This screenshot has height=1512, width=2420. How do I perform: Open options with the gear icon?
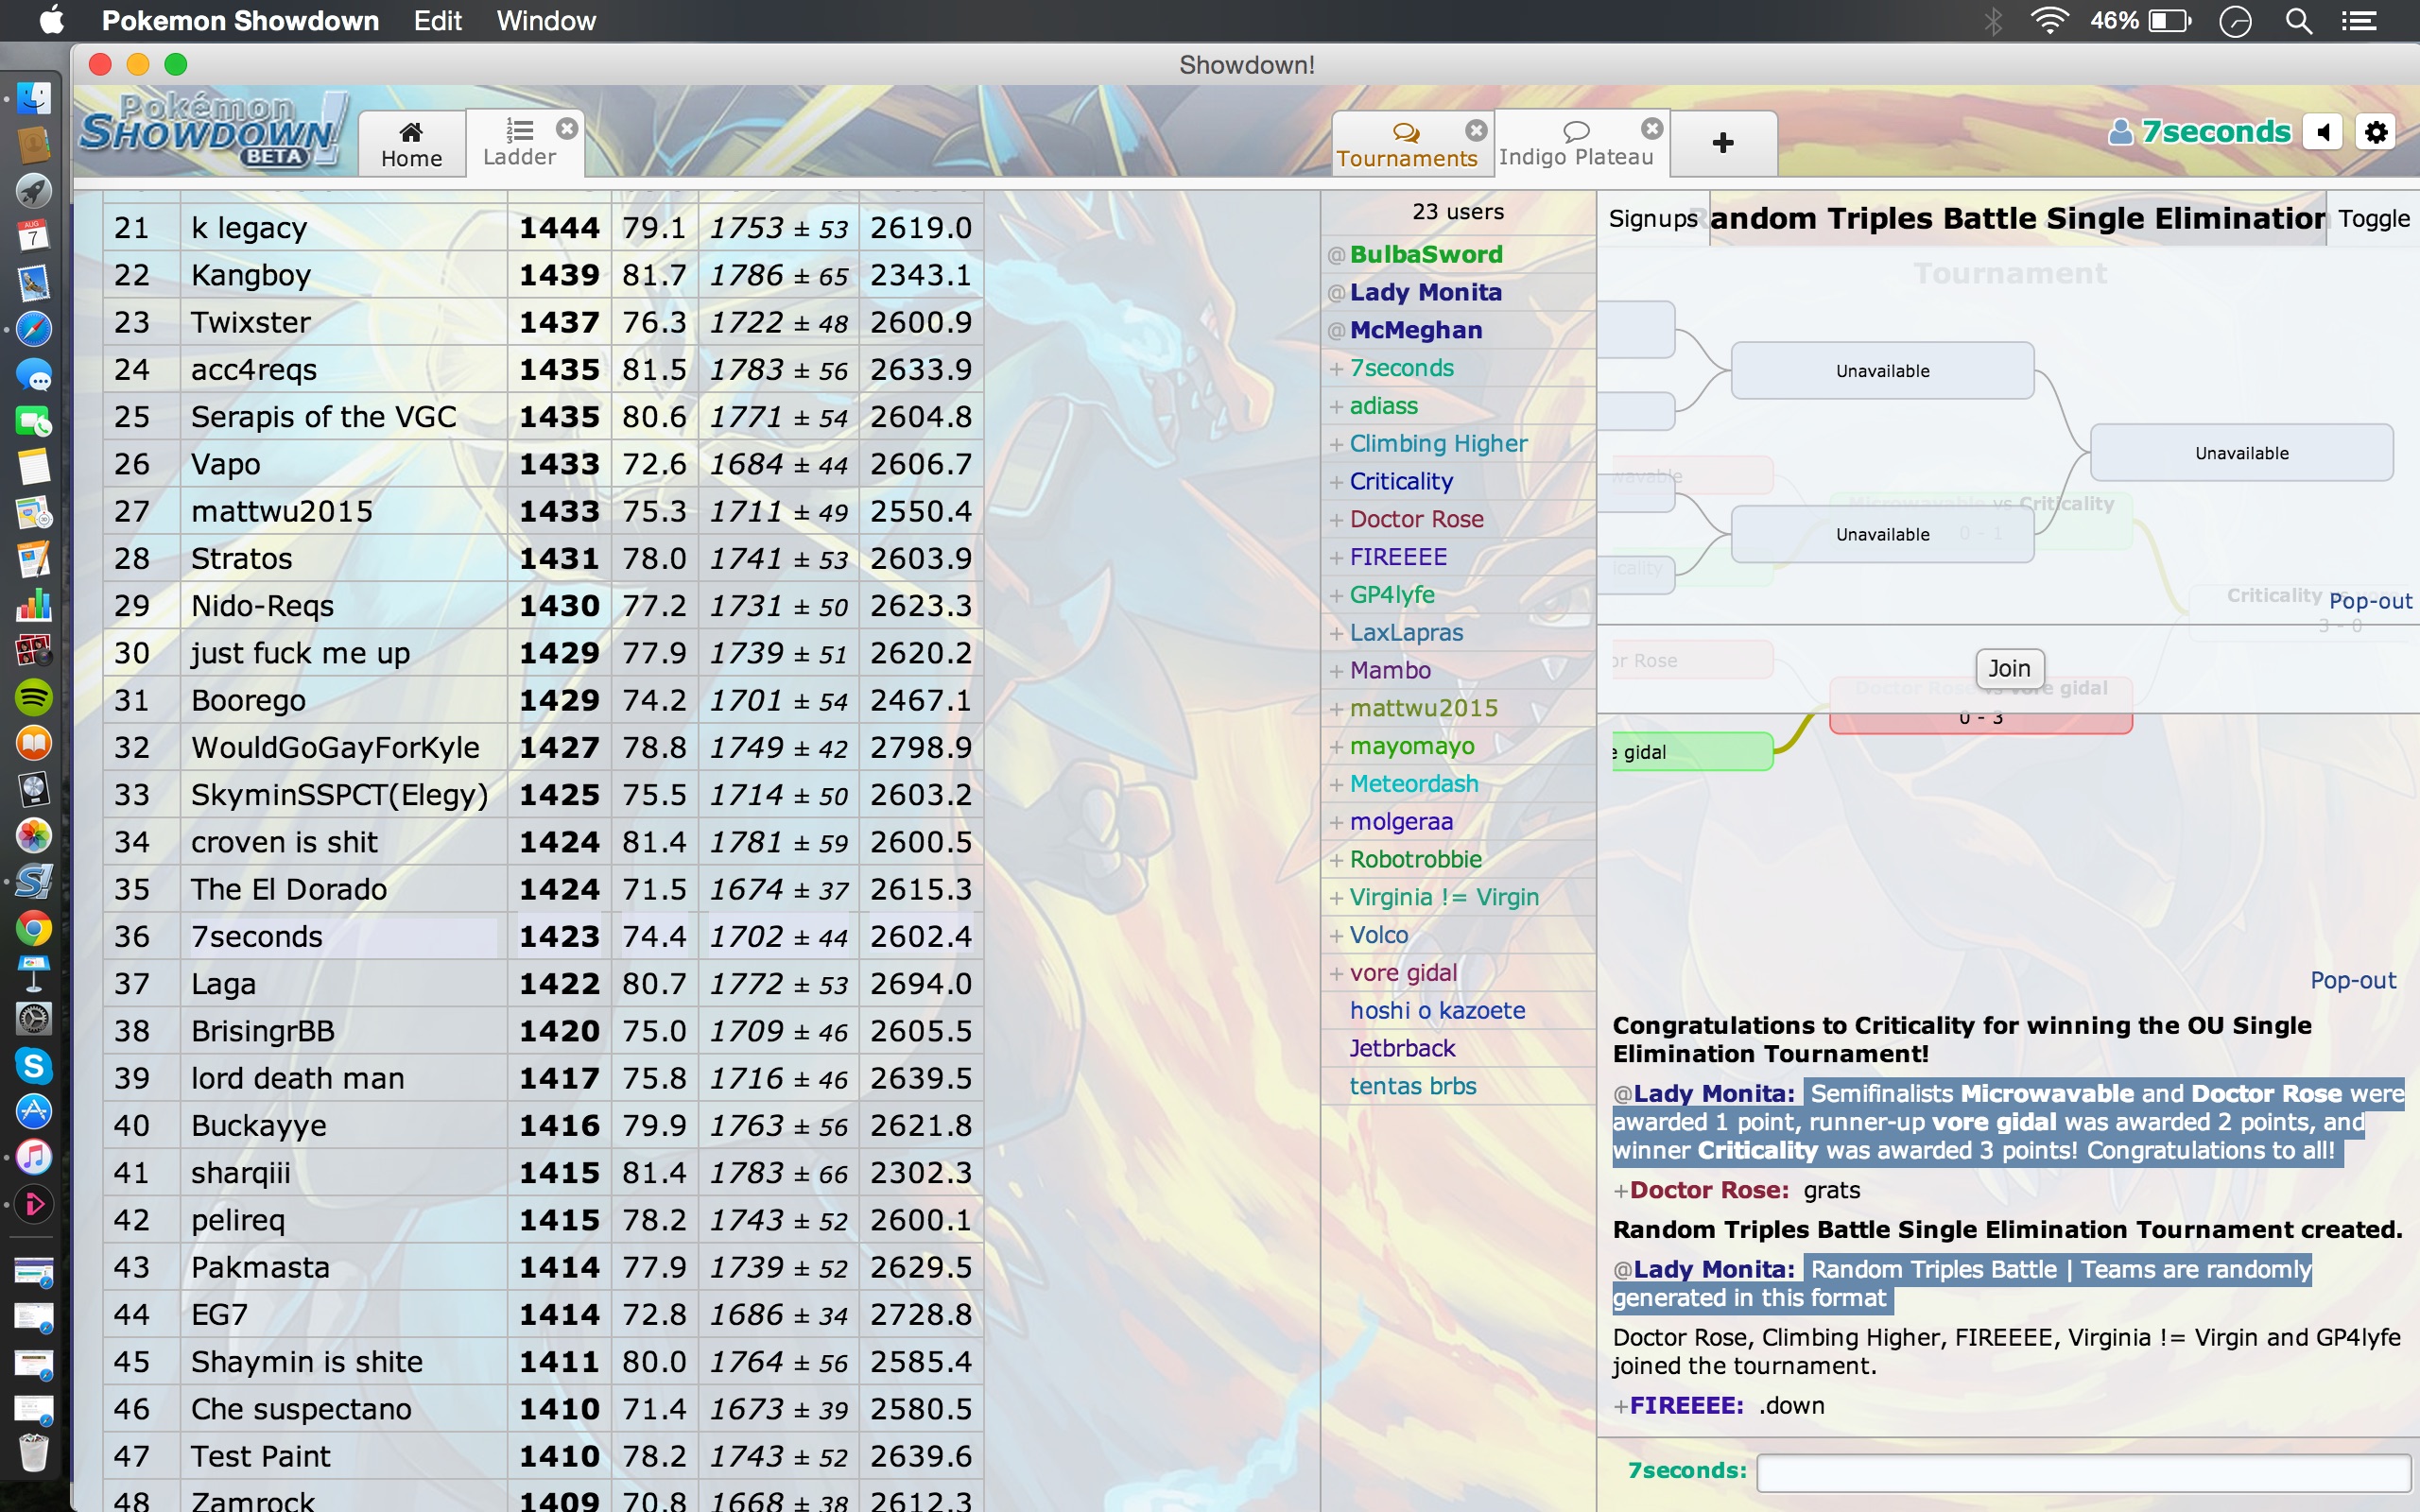(2376, 132)
